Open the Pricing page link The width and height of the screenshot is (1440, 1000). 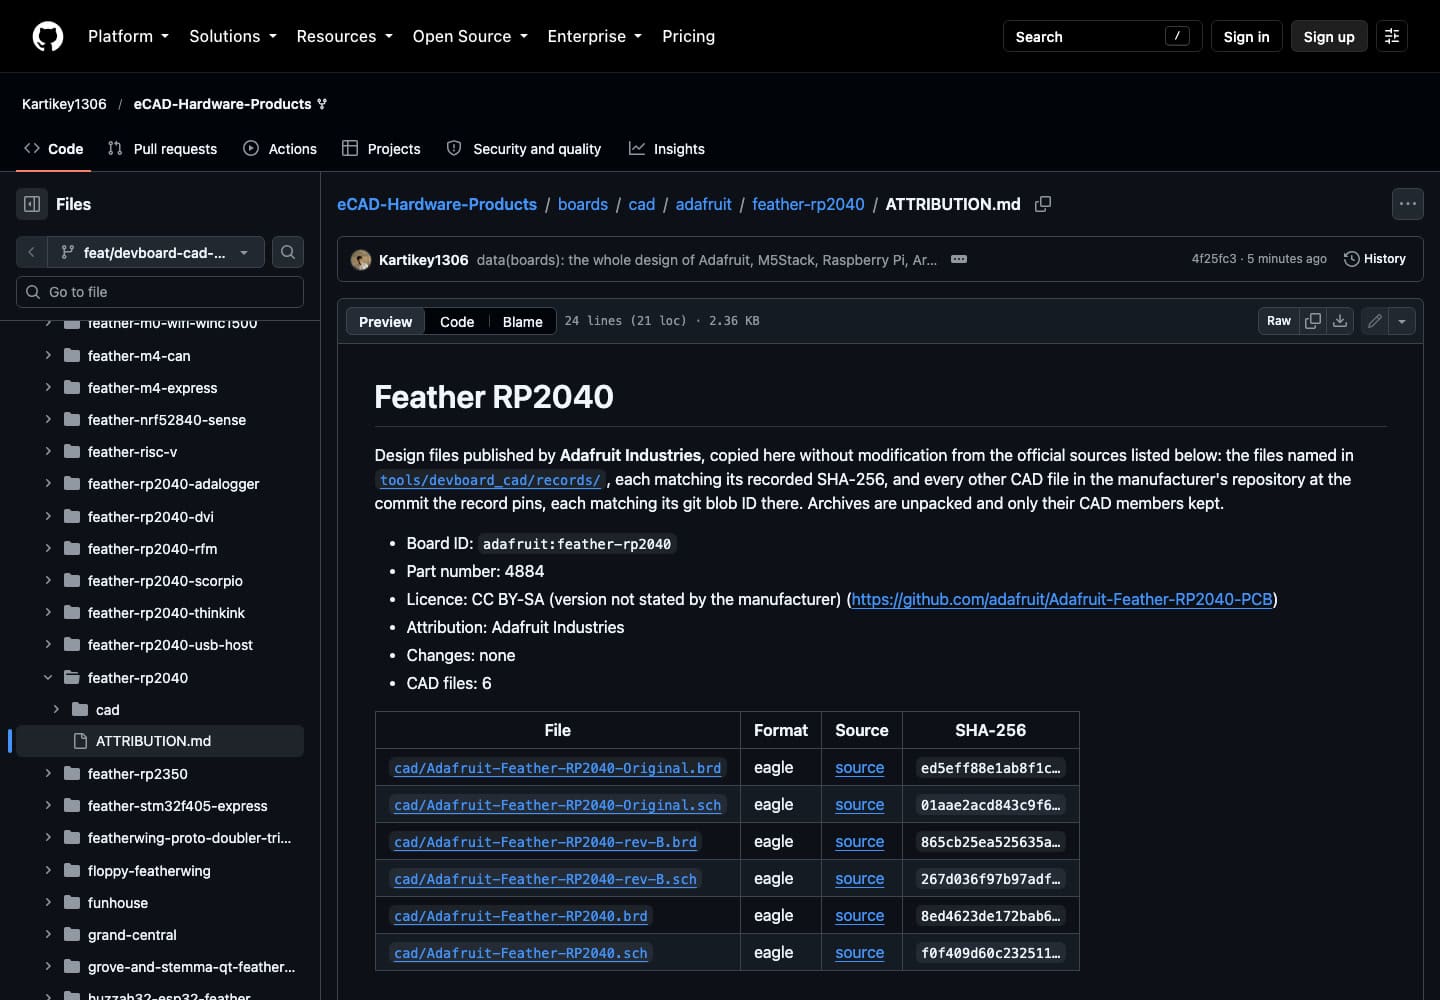(688, 36)
